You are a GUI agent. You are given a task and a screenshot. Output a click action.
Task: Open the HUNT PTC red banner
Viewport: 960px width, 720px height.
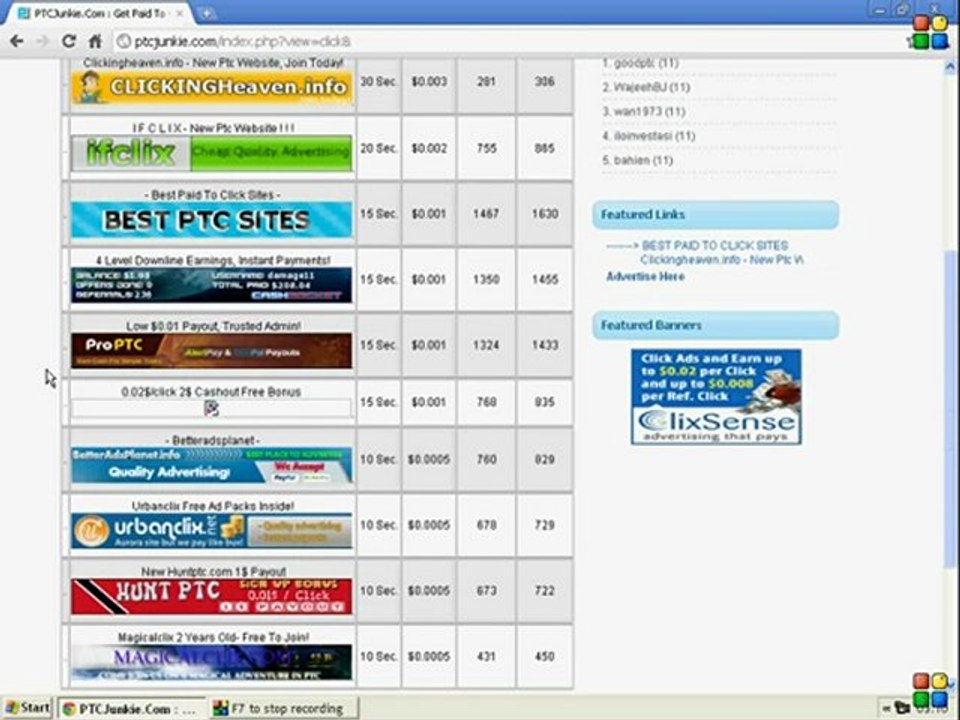click(212, 596)
